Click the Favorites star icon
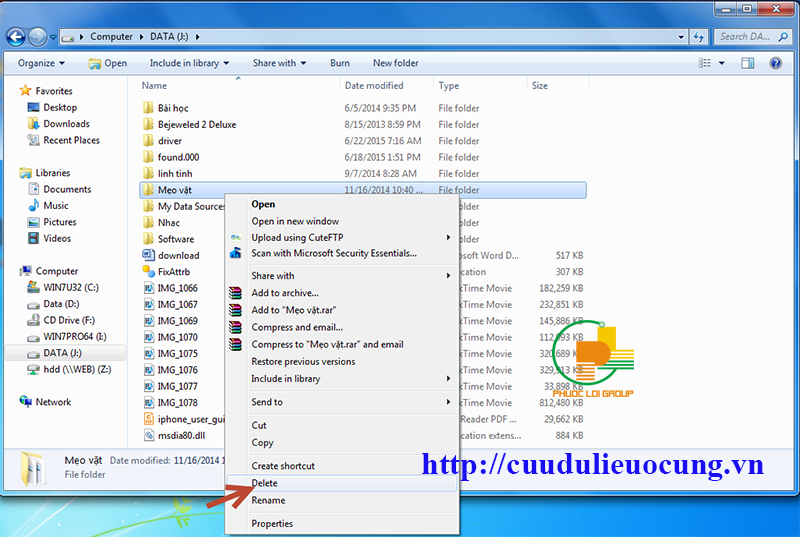The height and width of the screenshot is (537, 800). 26,91
